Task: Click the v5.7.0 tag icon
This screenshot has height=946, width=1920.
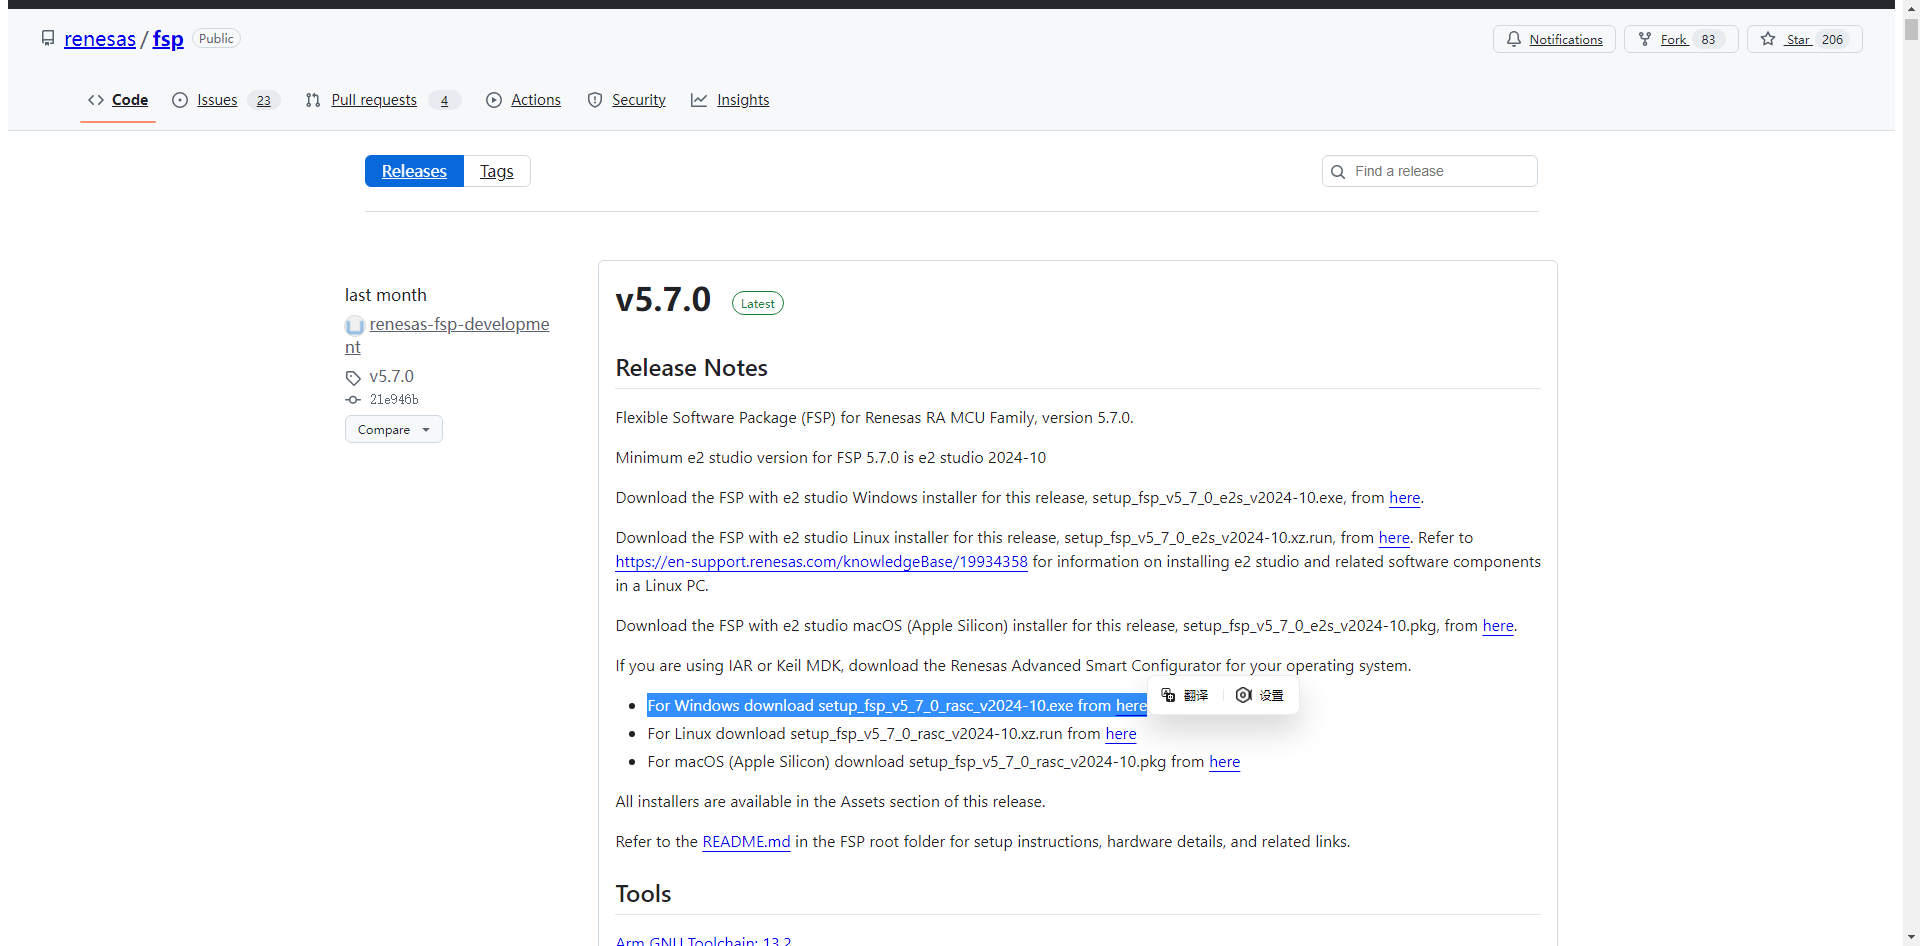Action: [353, 377]
